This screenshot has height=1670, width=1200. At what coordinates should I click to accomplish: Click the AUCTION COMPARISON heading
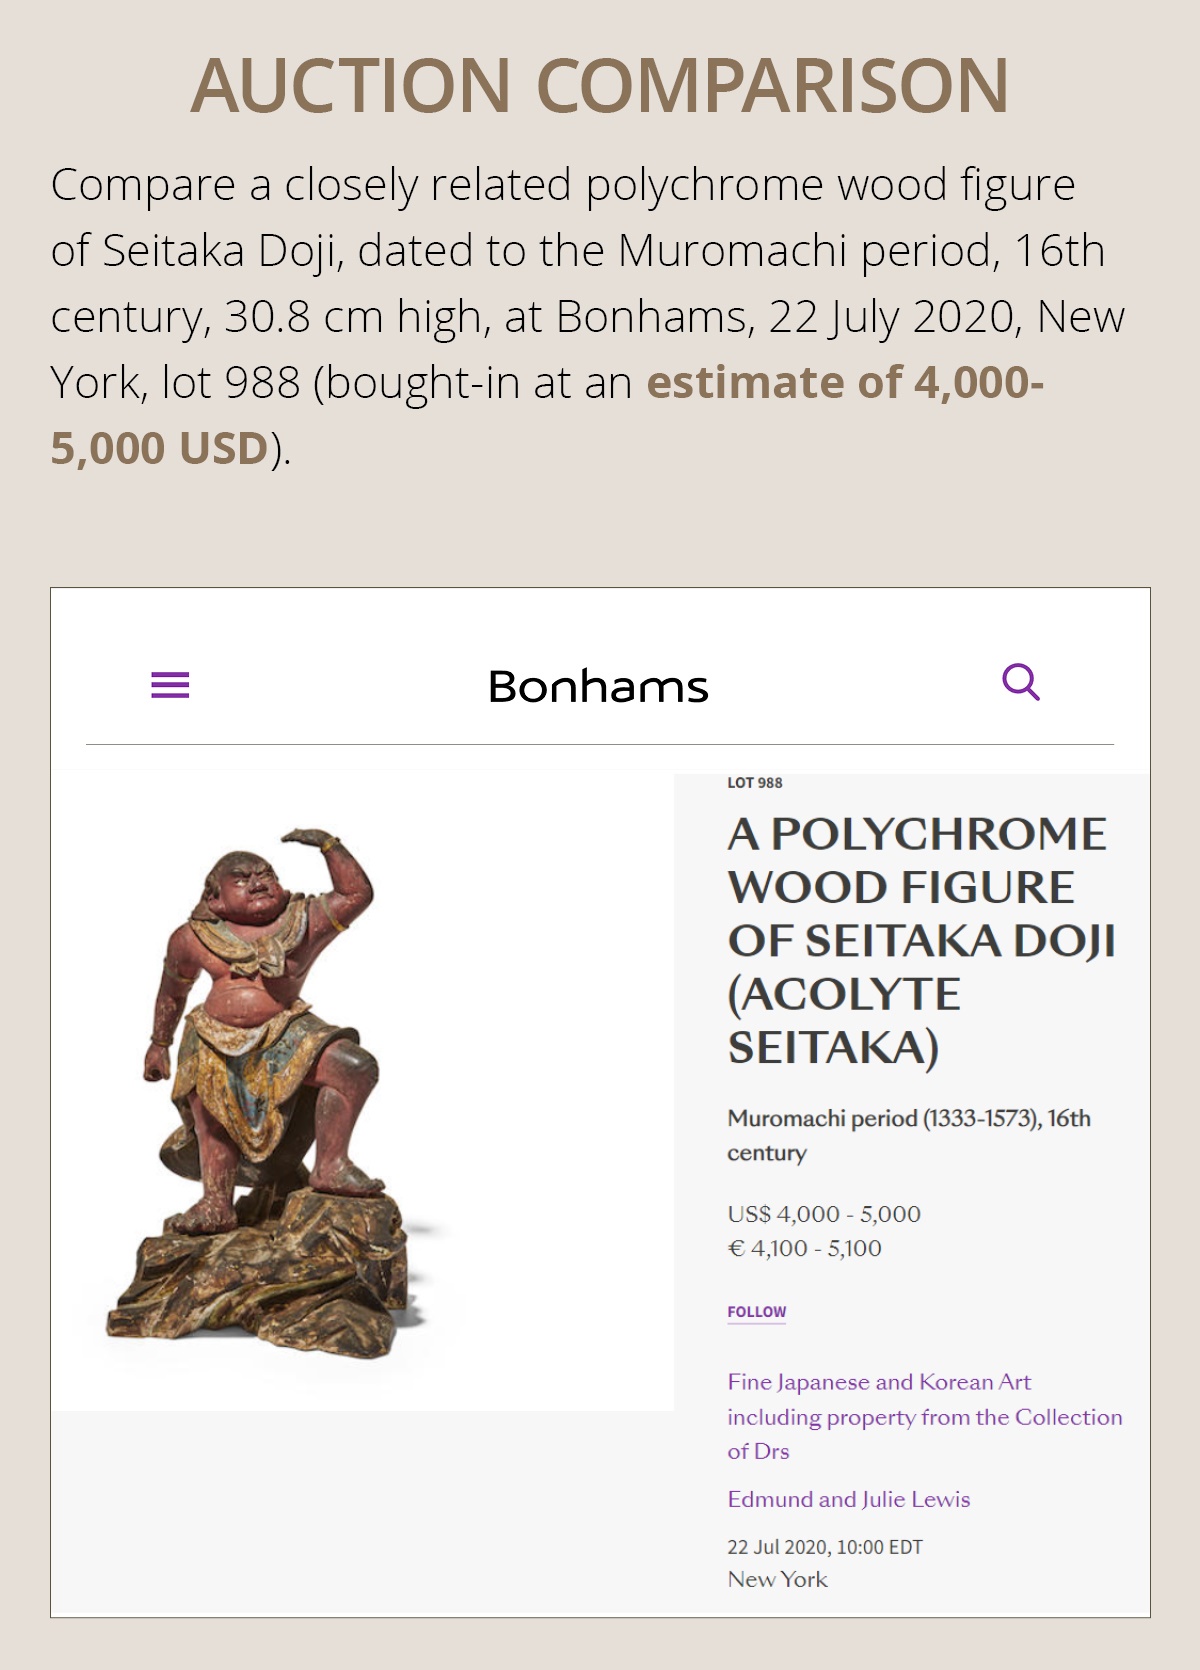pyautogui.click(x=600, y=85)
